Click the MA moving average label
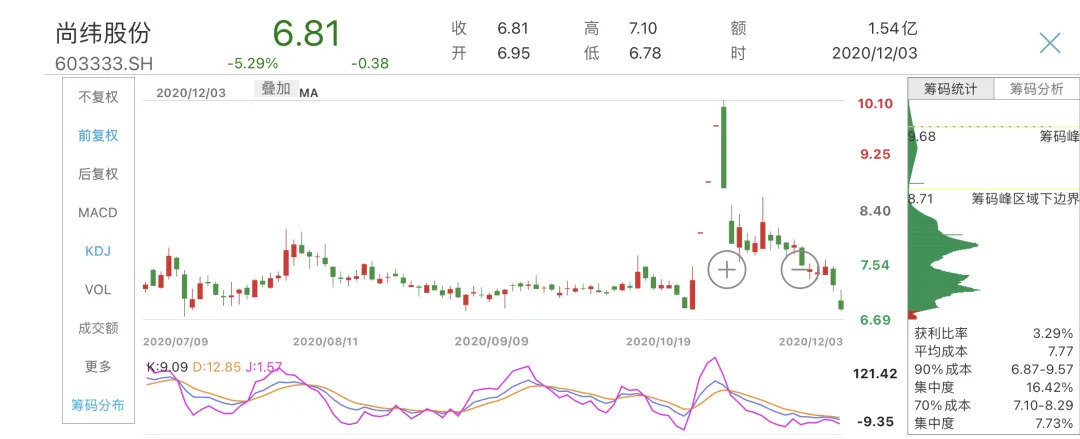1080x439 pixels. pyautogui.click(x=309, y=92)
